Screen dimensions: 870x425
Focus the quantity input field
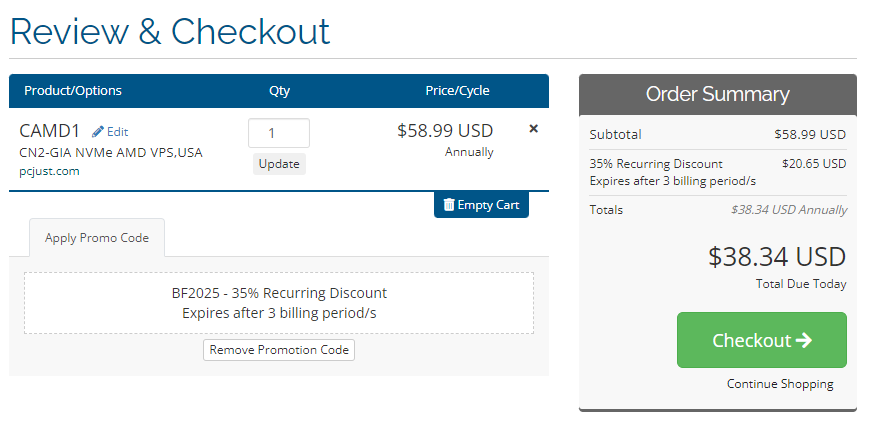tap(278, 133)
